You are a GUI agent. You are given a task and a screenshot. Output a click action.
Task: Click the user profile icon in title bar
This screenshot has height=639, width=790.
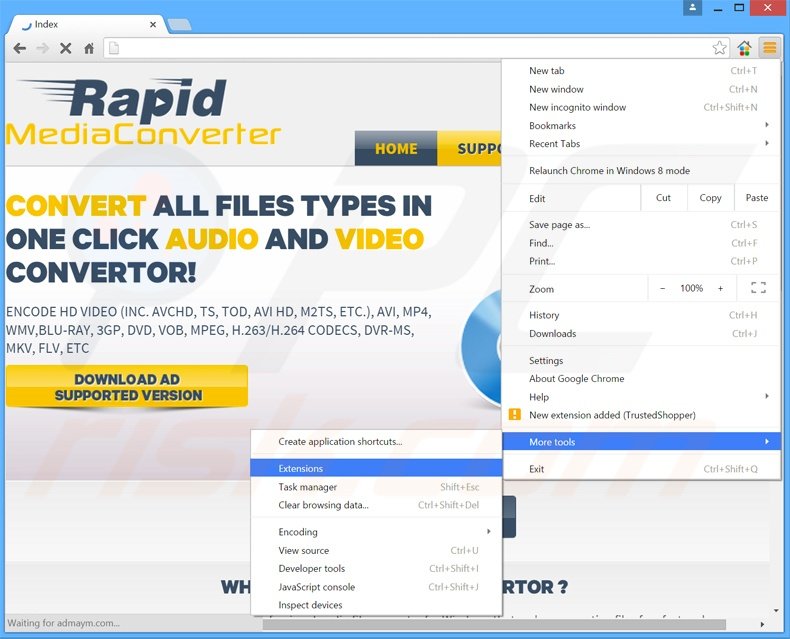pyautogui.click(x=692, y=8)
